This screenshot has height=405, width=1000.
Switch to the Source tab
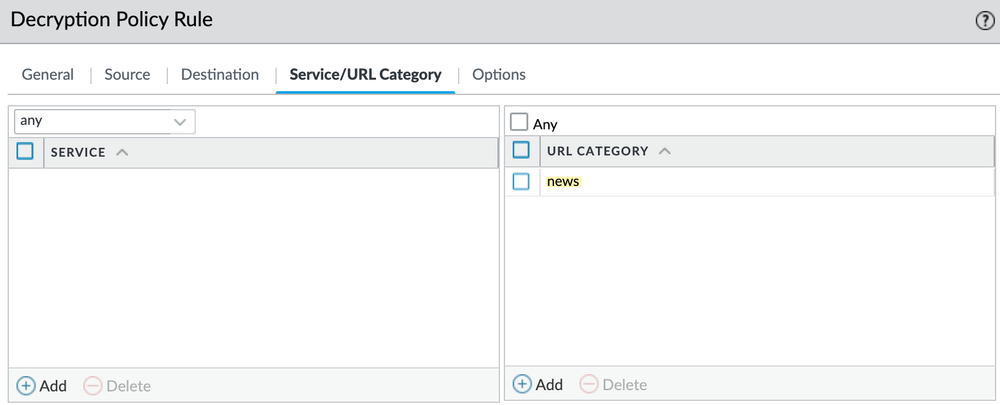point(128,75)
